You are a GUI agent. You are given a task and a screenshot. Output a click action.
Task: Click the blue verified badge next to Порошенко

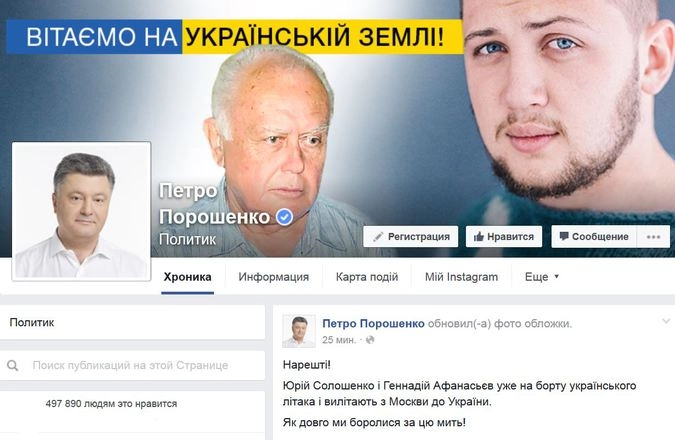pos(284,217)
